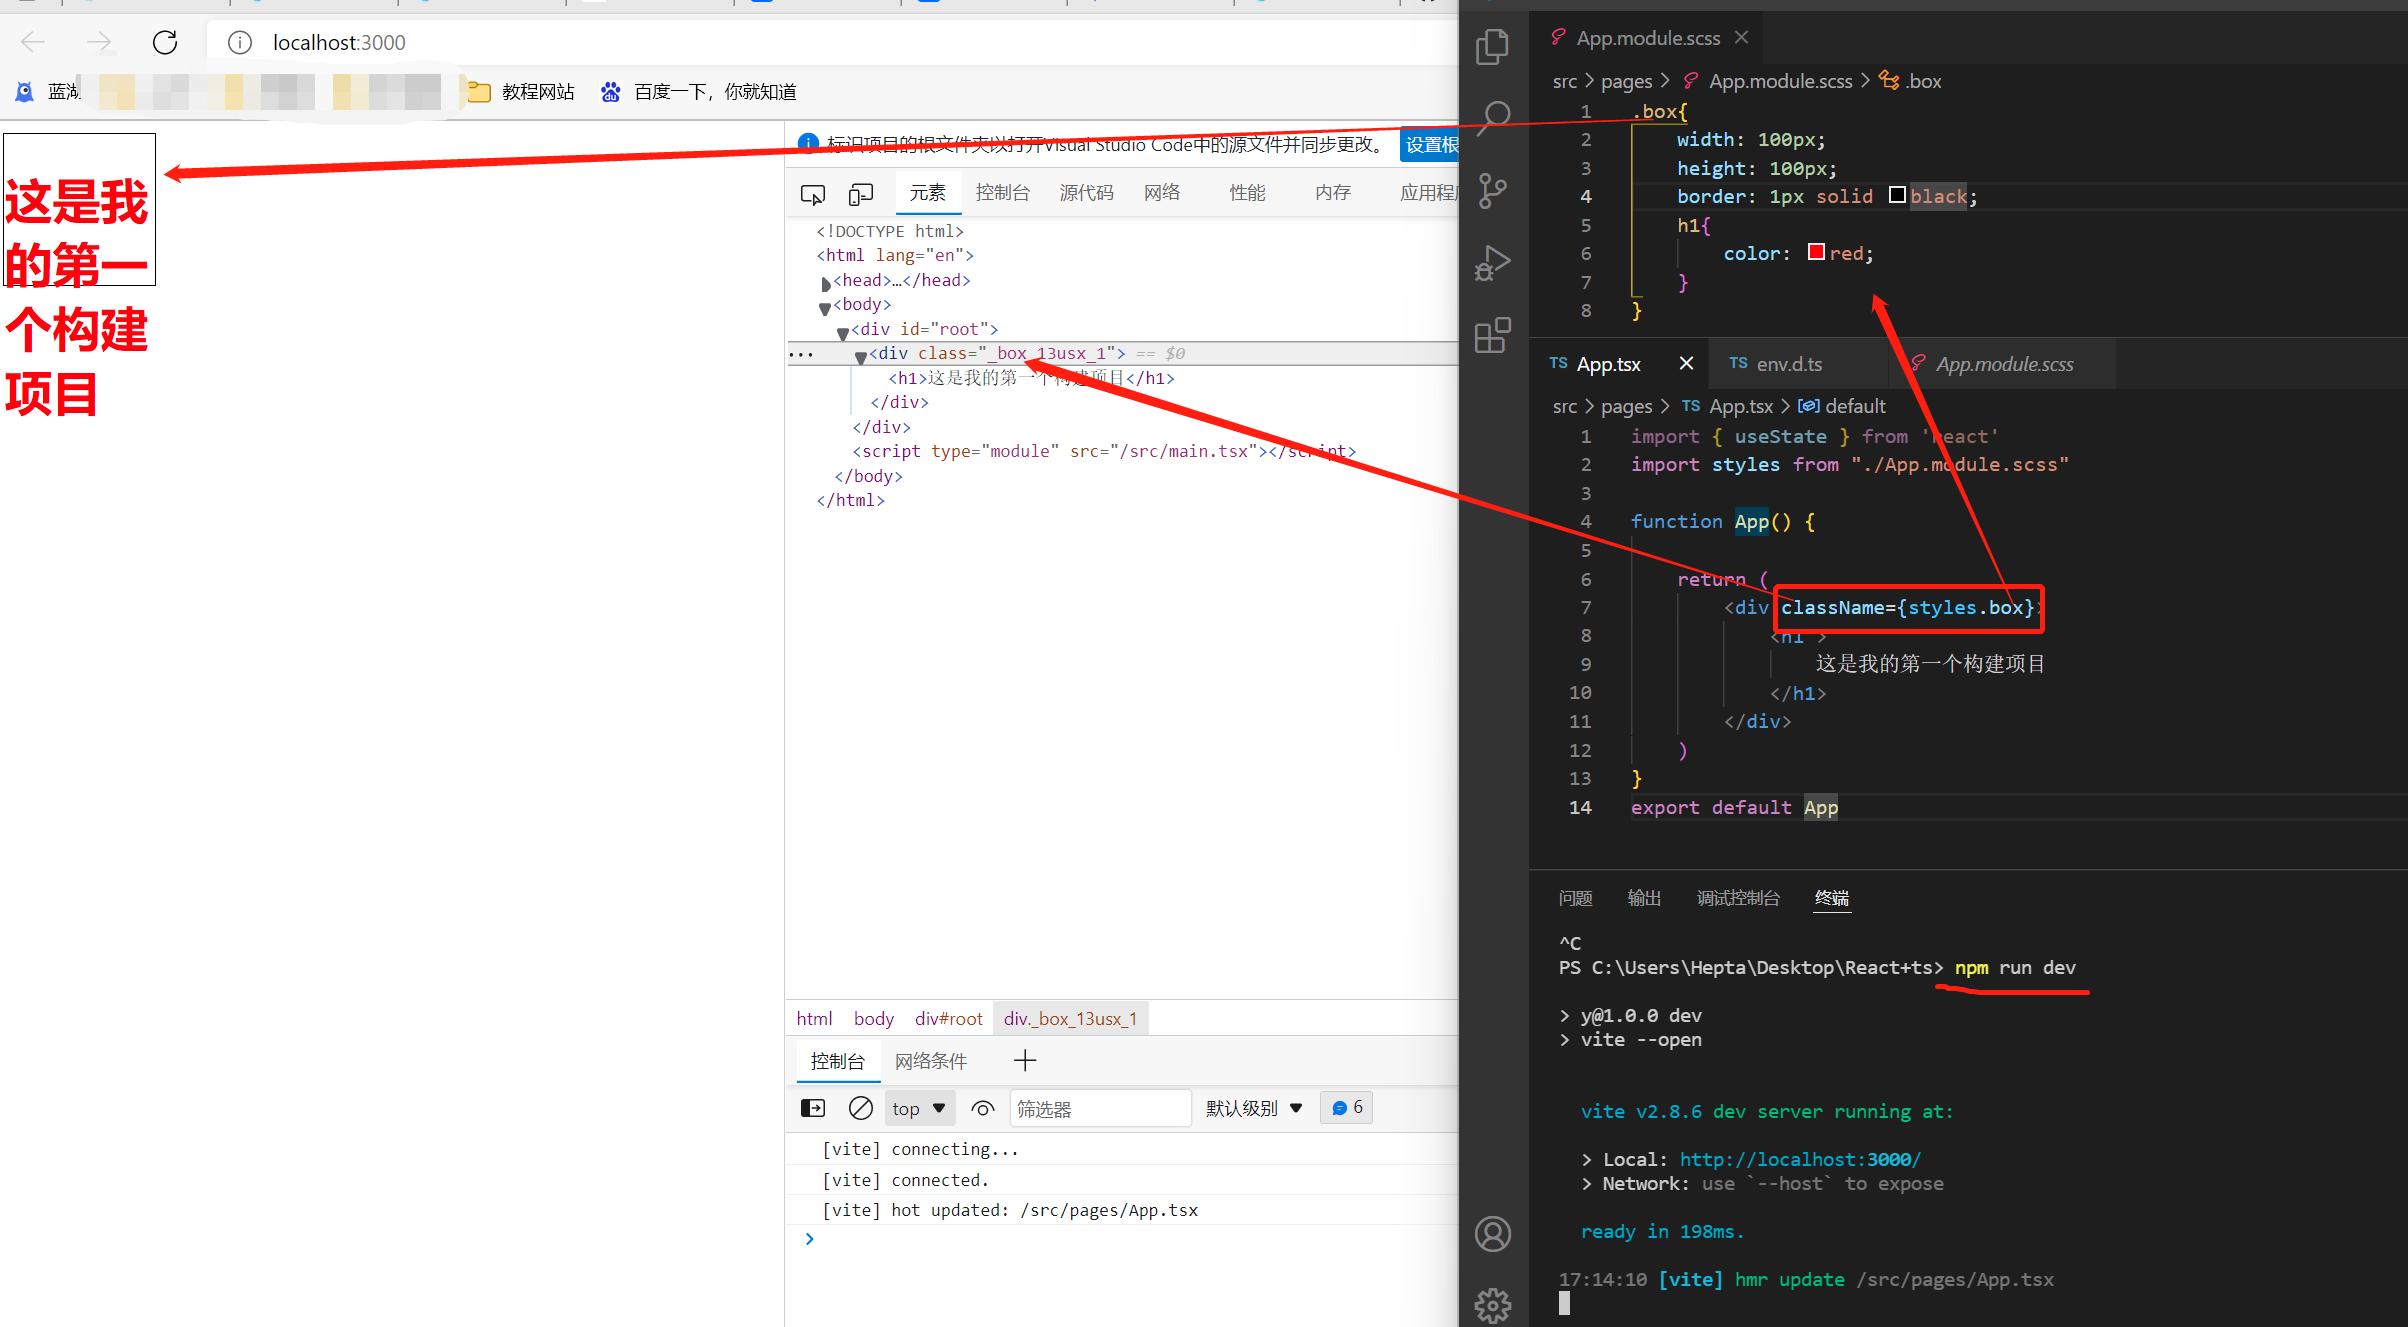The height and width of the screenshot is (1327, 2408).
Task: Select 网络条件 drawer tab
Action: [931, 1061]
